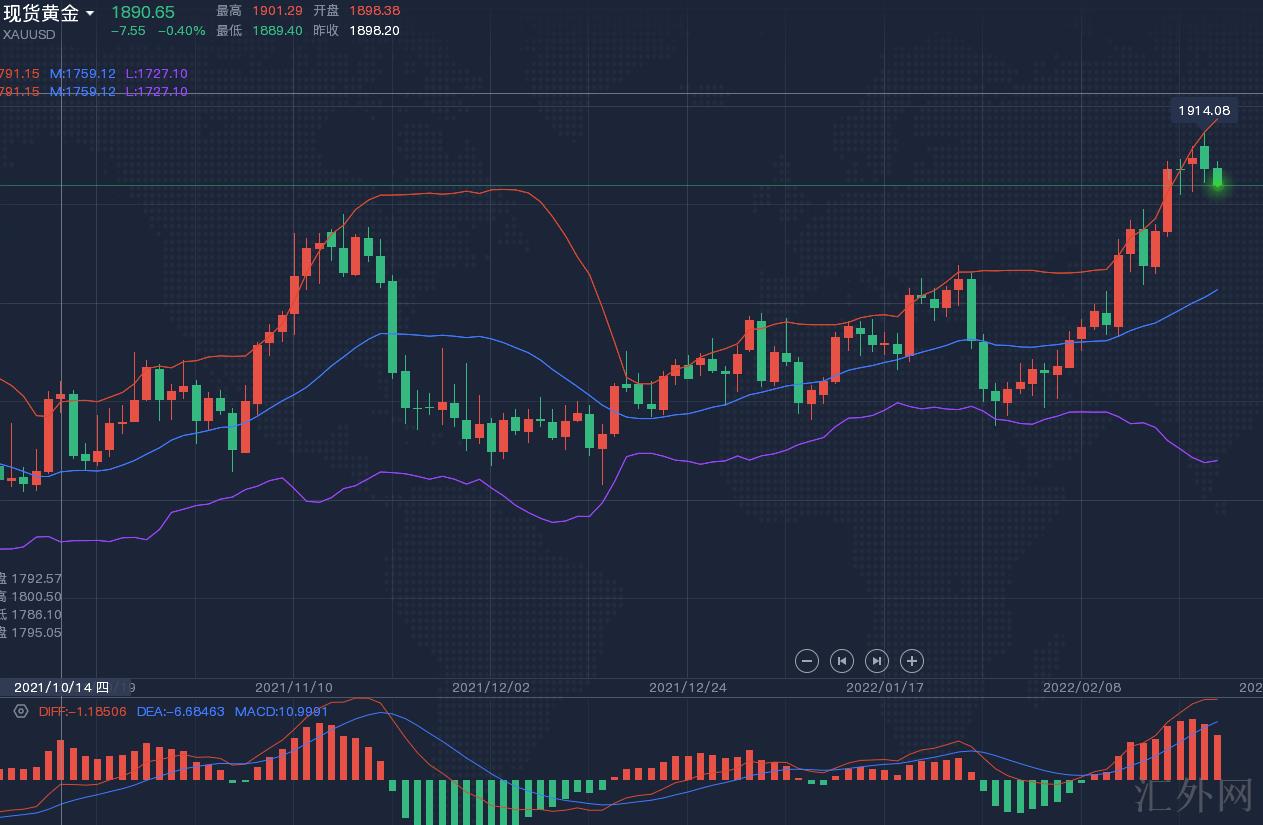This screenshot has height=825, width=1263.
Task: Click the 2022/01/17 date on time axis
Action: point(884,687)
